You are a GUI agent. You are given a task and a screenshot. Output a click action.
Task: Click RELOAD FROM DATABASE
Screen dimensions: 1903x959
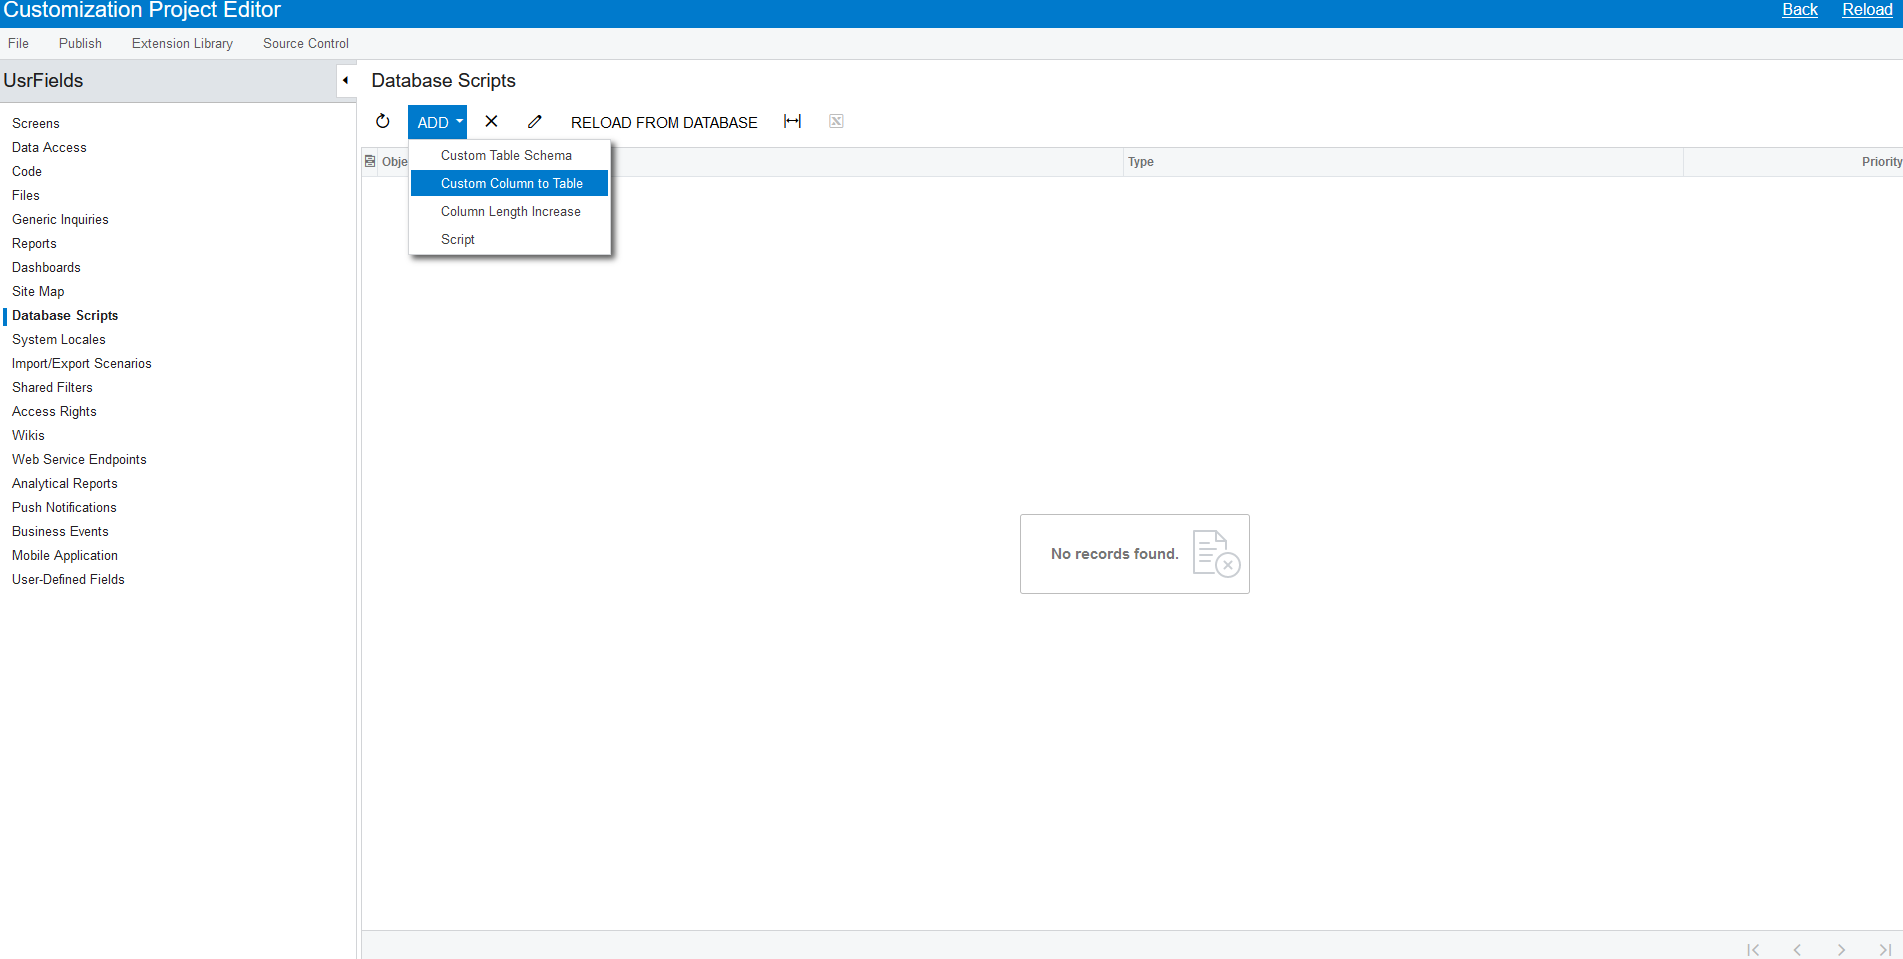tap(663, 122)
